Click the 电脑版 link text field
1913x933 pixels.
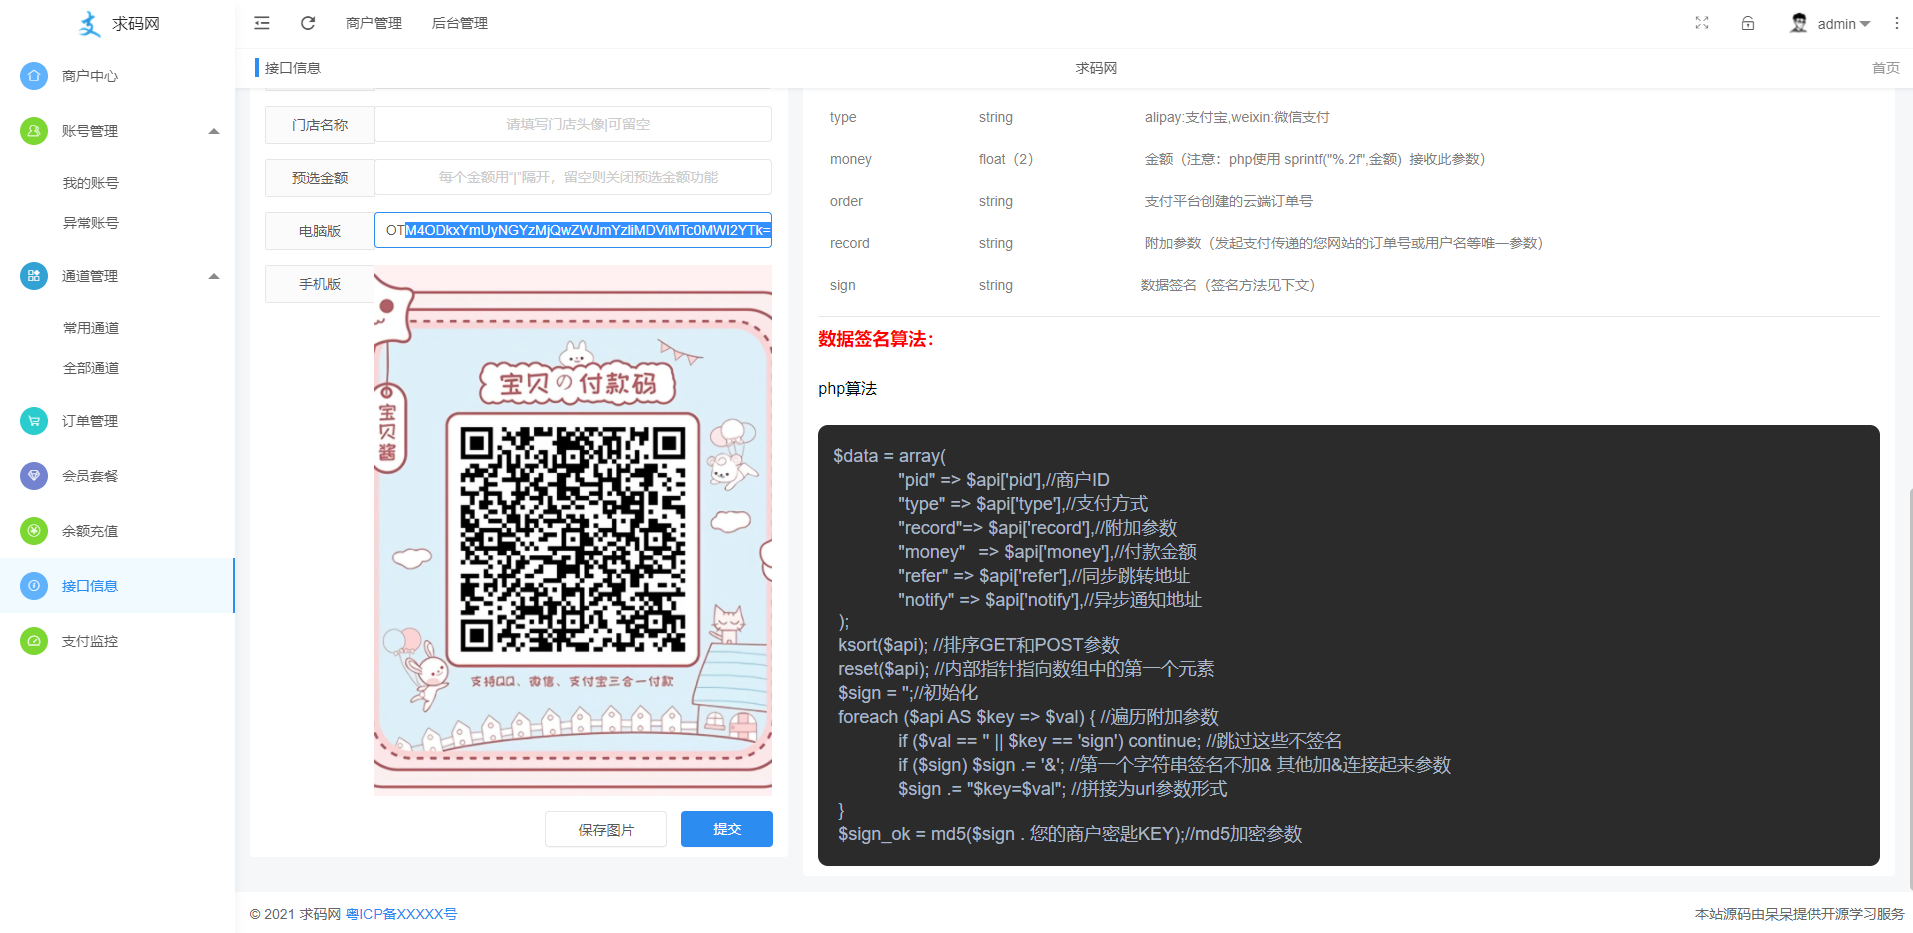[573, 230]
